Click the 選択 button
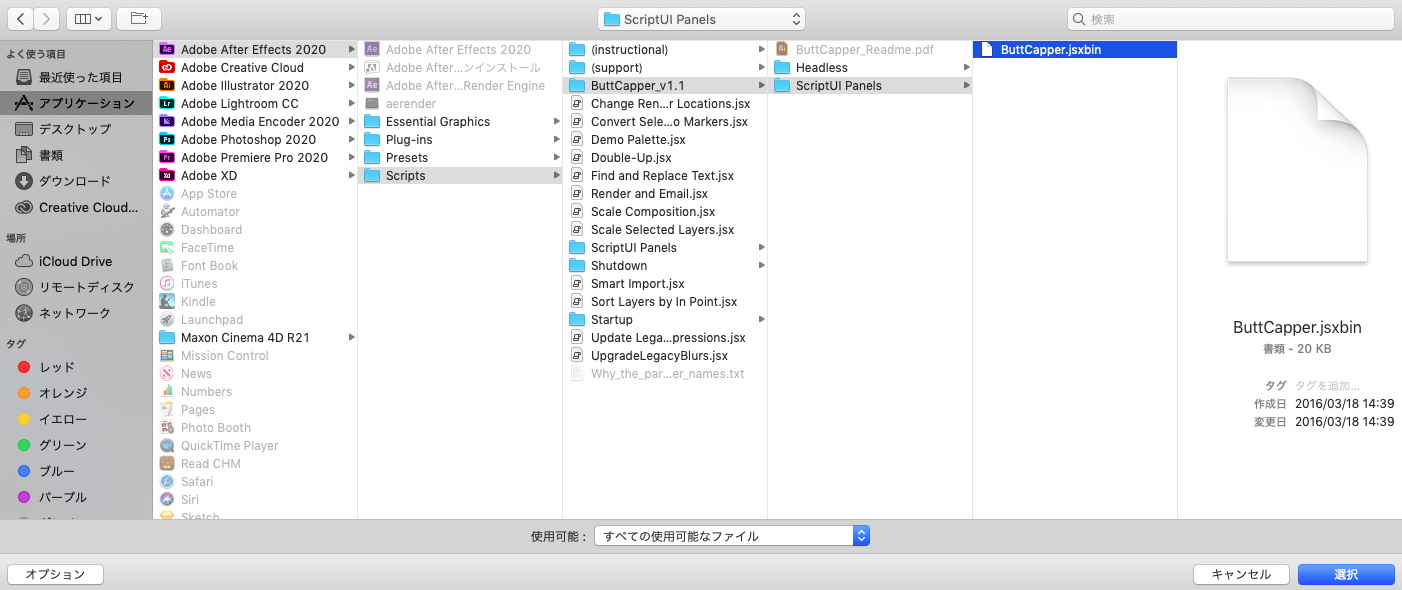The width and height of the screenshot is (1402, 590). click(1346, 574)
